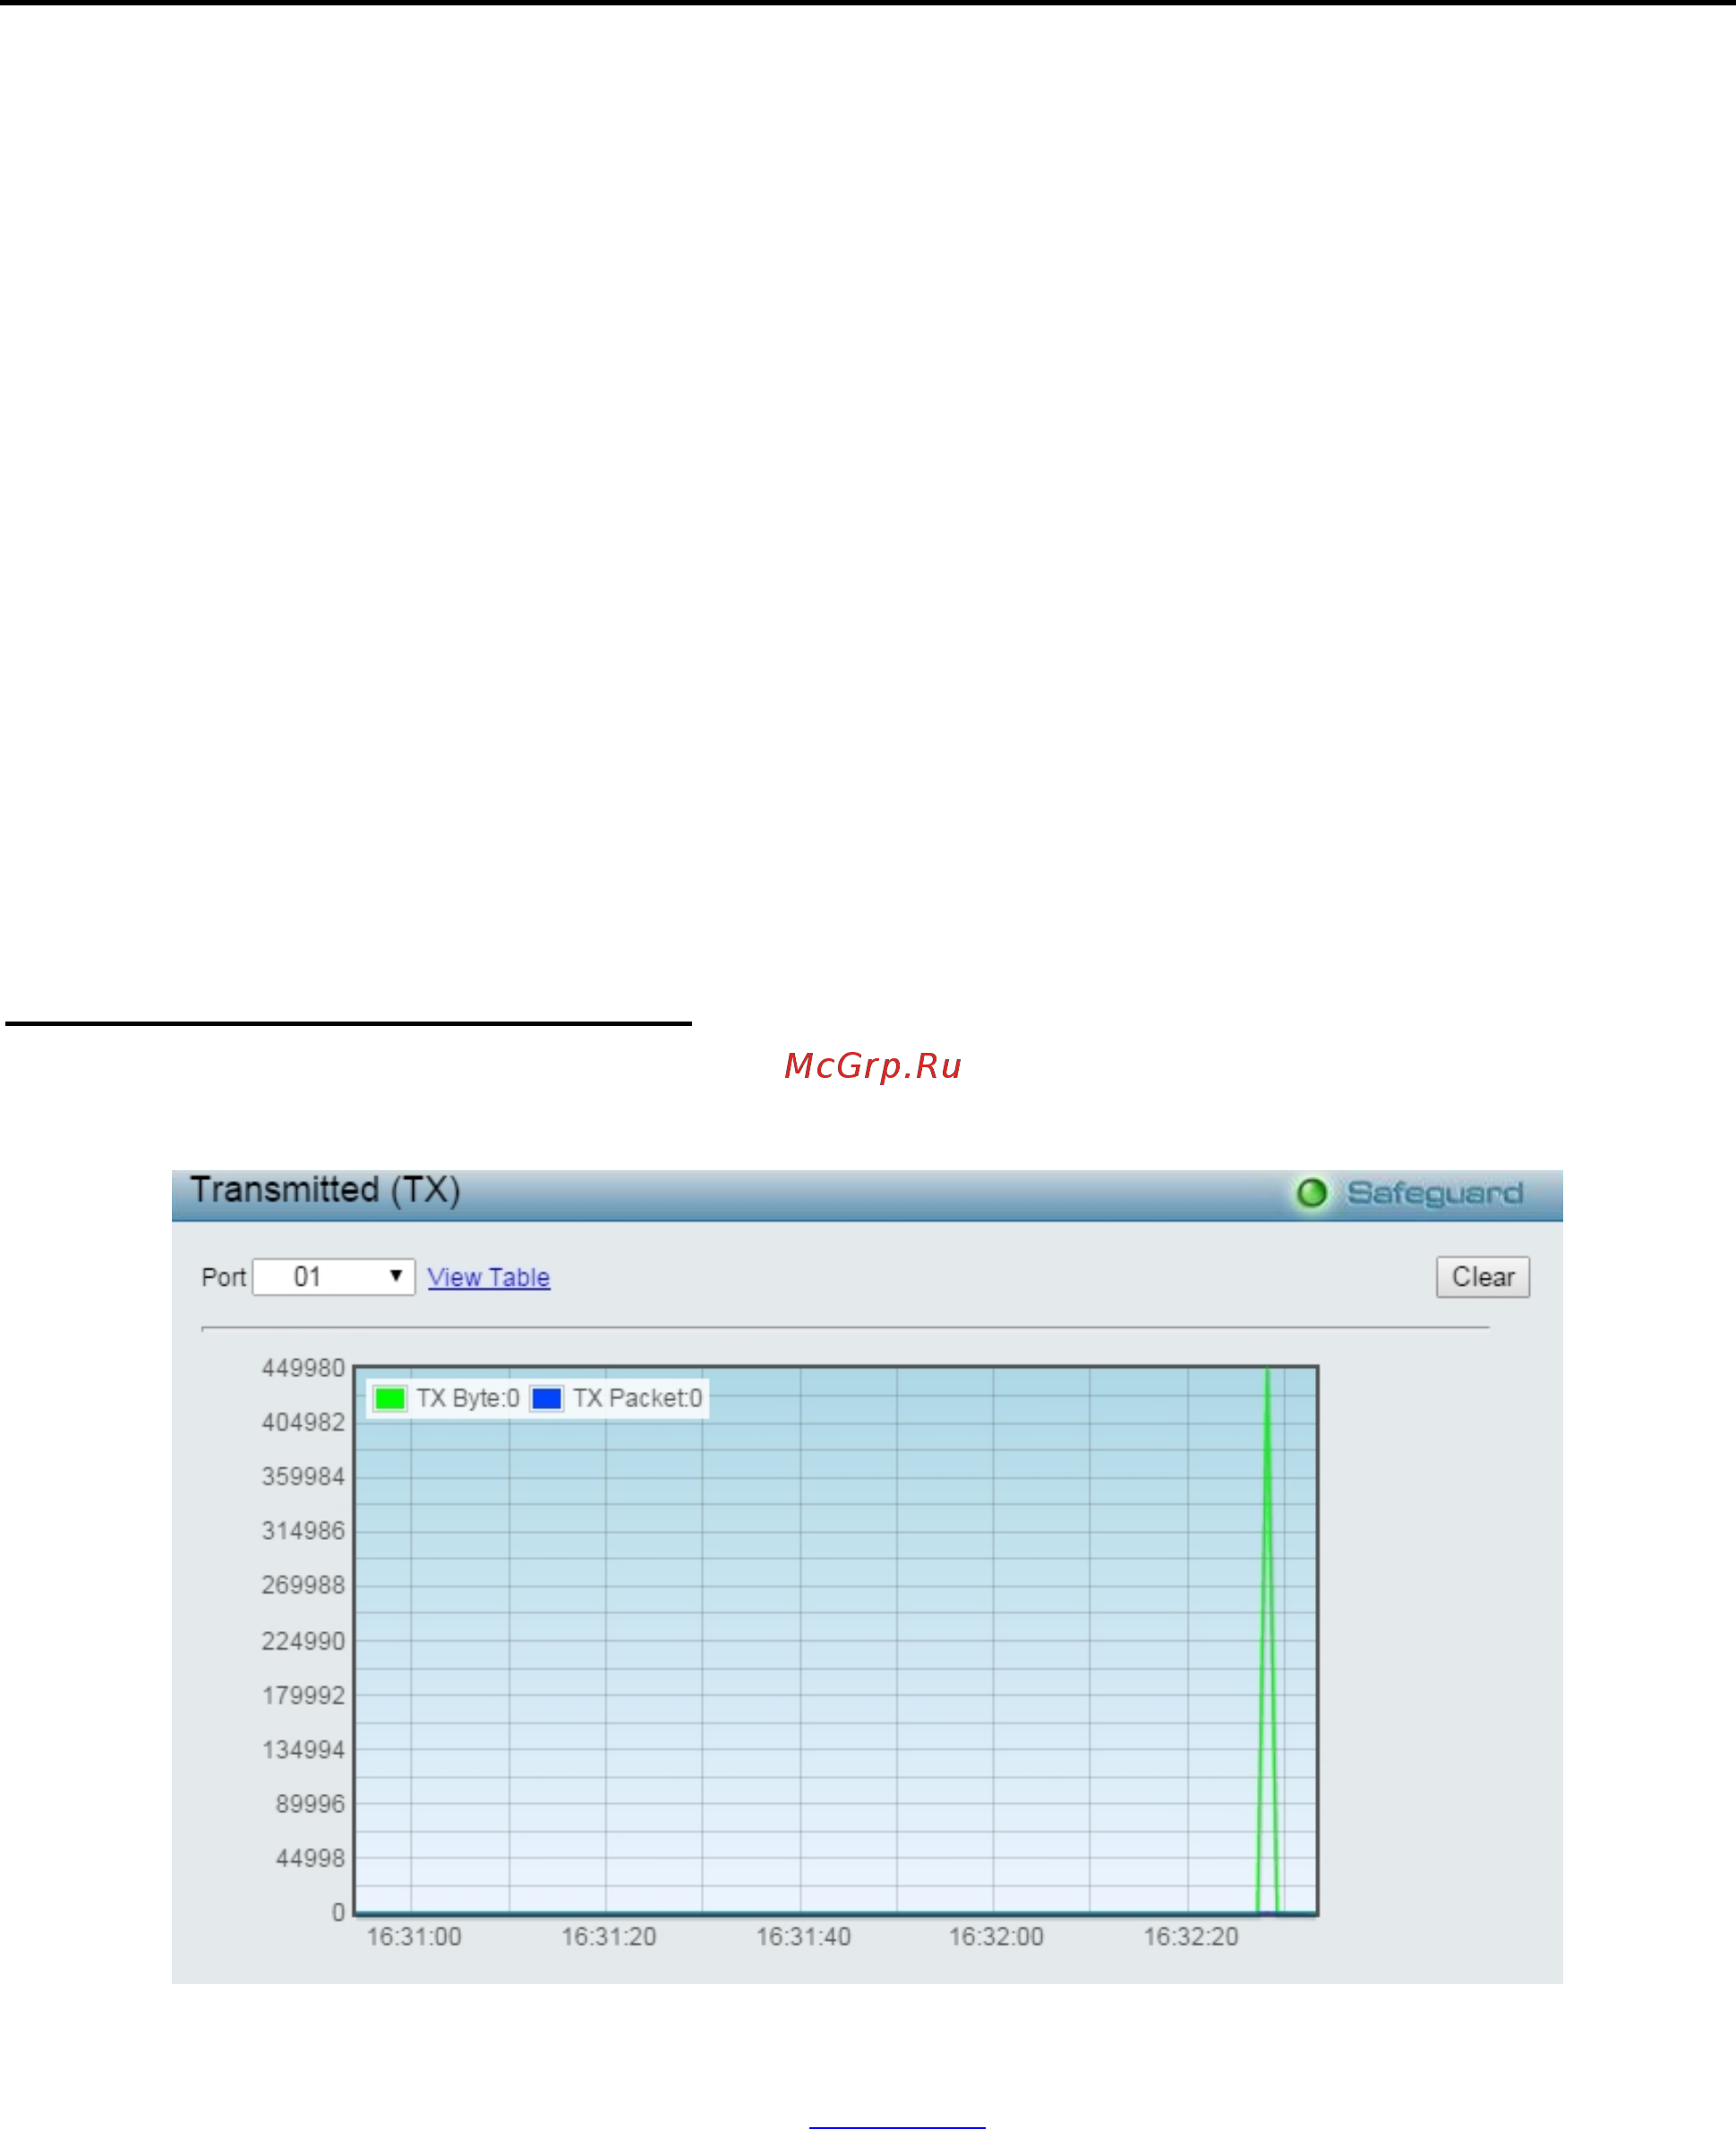
Task: Open the Port 01 dropdown
Action: [333, 1277]
